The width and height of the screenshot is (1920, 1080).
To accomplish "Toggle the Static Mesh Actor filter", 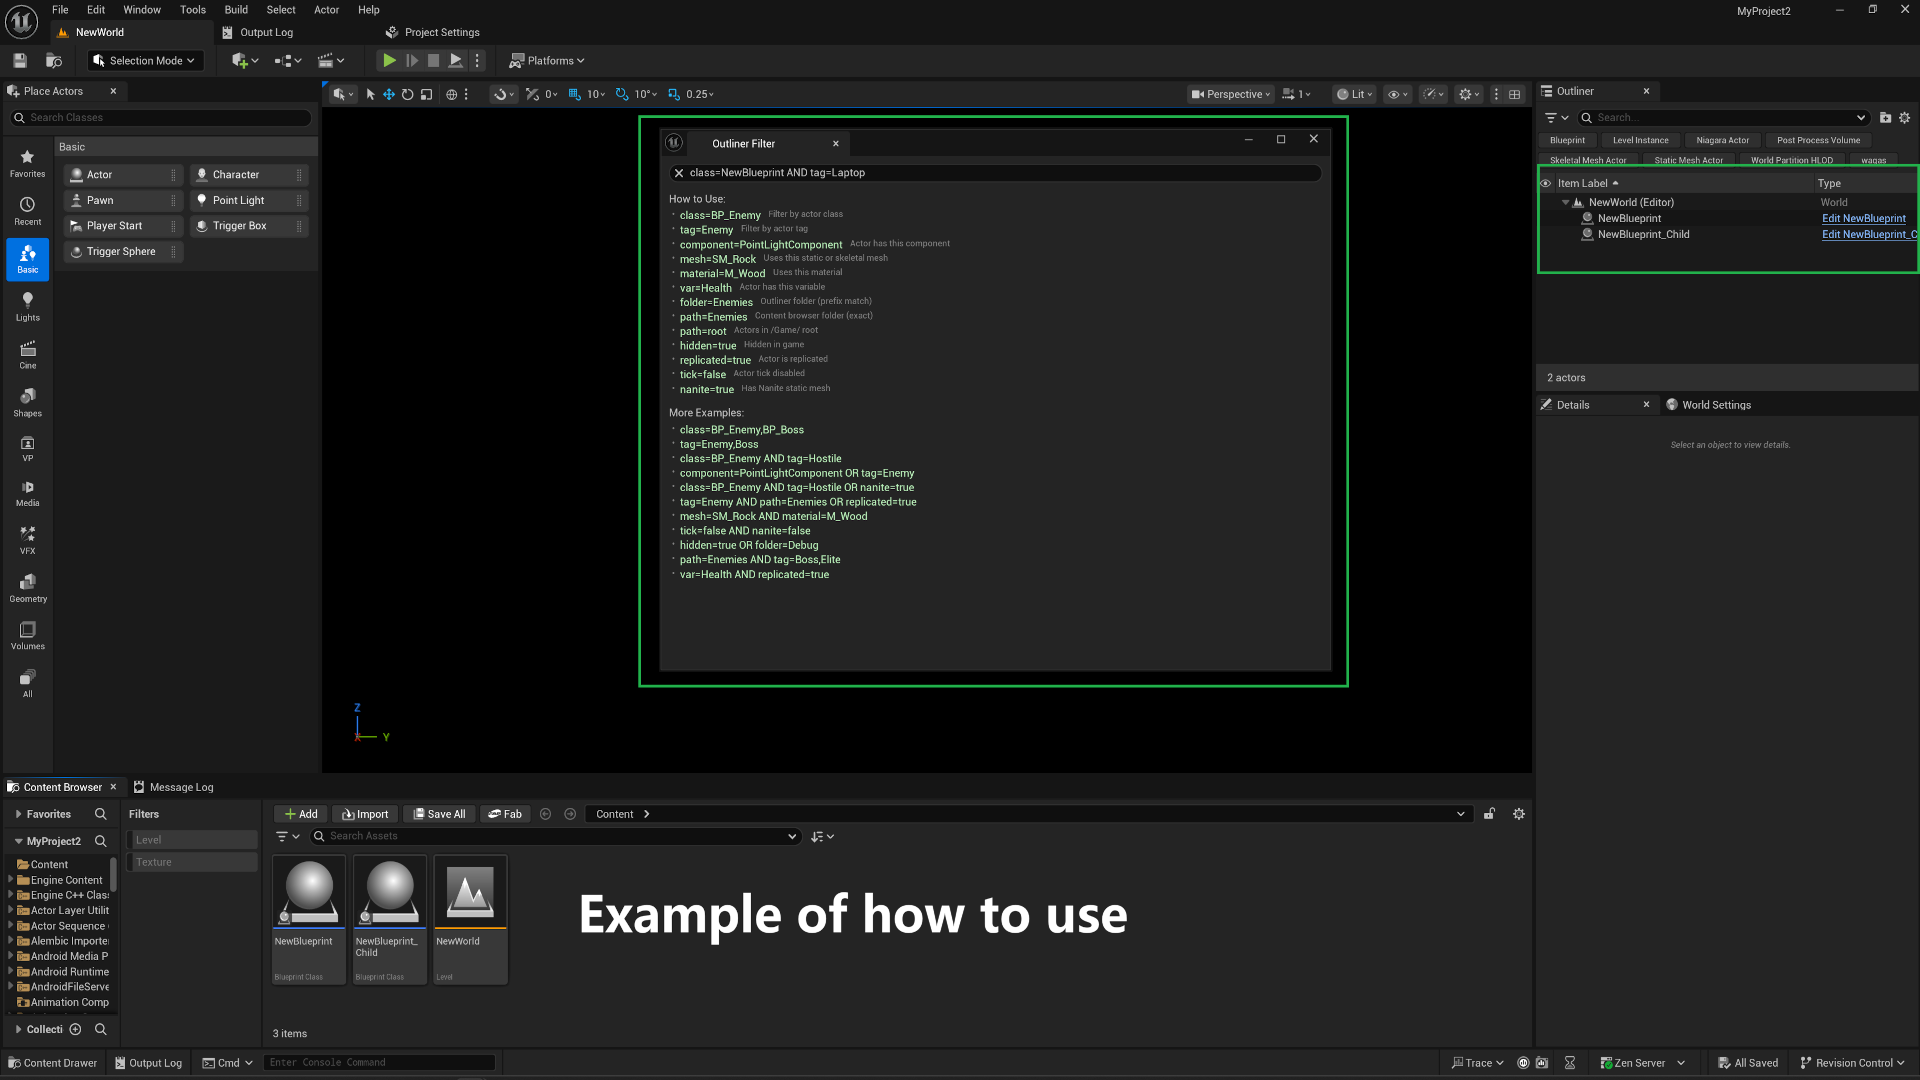I will pos(1688,161).
